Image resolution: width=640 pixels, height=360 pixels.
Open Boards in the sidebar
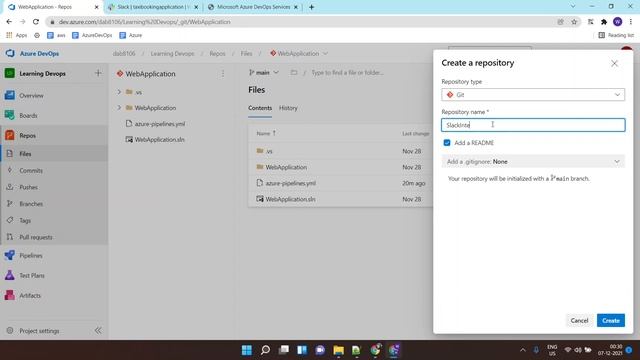point(28,116)
